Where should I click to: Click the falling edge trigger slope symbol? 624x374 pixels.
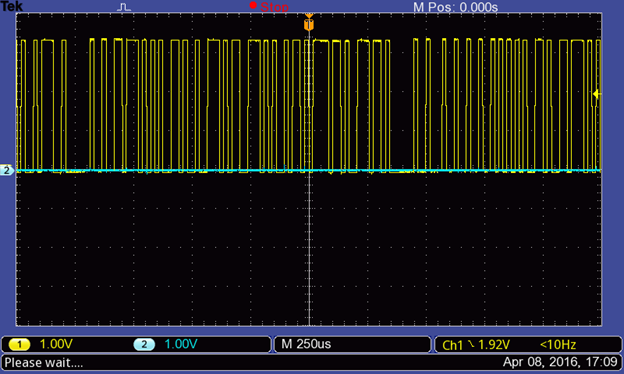(471, 344)
